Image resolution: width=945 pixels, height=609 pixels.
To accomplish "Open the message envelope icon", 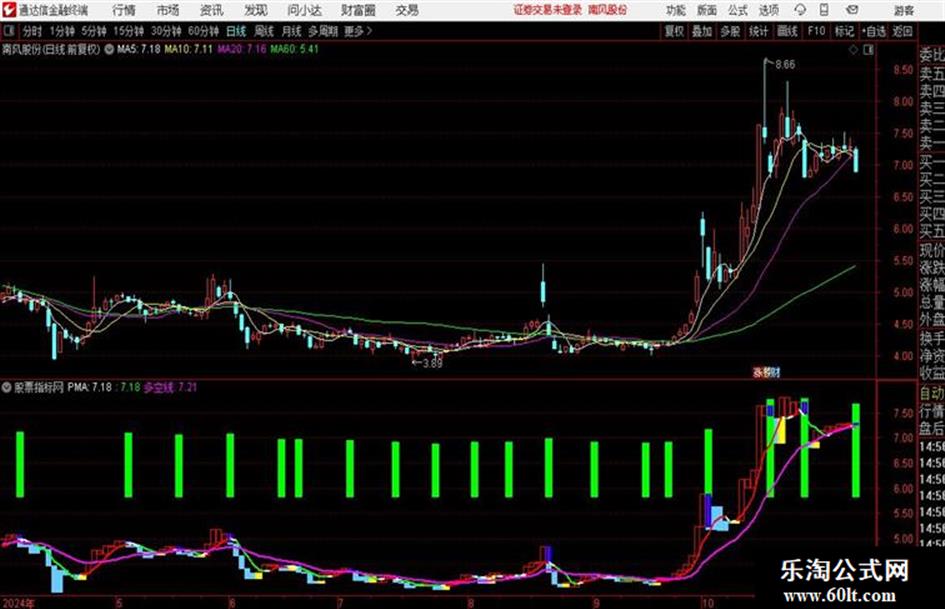I will [x=852, y=10].
